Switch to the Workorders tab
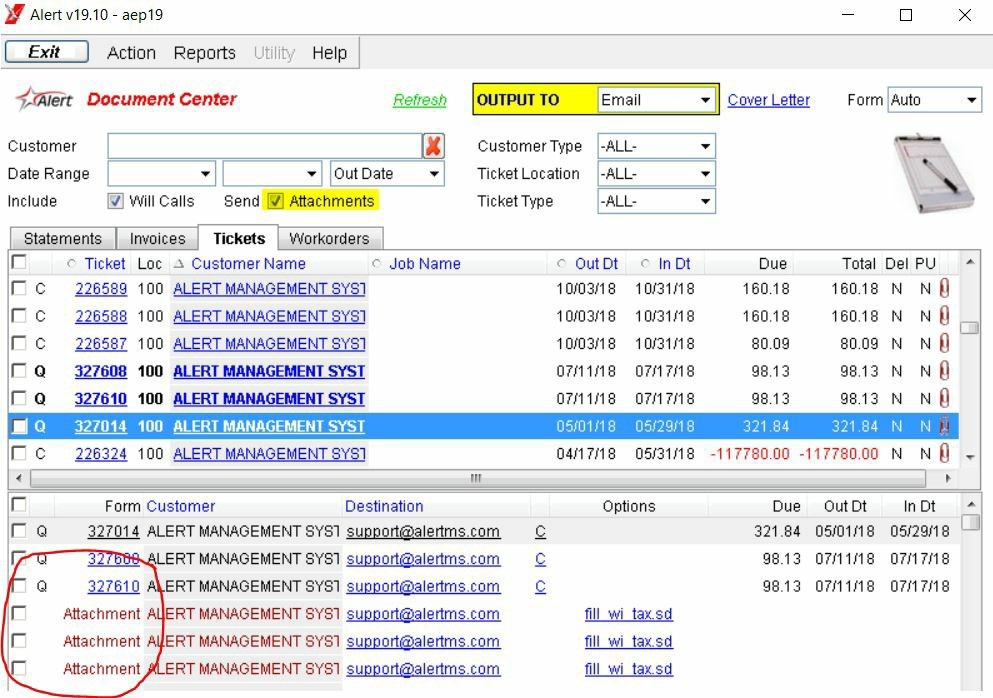Screen dimensions: 993x698 tap(329, 238)
